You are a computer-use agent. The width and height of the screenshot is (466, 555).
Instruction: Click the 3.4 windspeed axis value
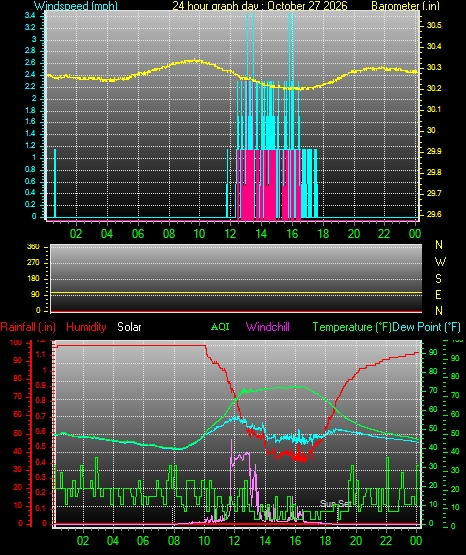pos(30,15)
